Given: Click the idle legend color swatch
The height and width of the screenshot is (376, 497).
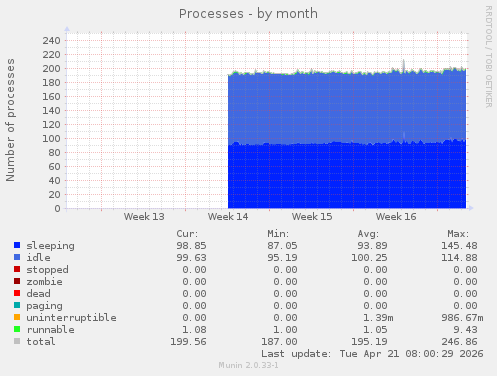Looking at the screenshot, I should coord(17,257).
